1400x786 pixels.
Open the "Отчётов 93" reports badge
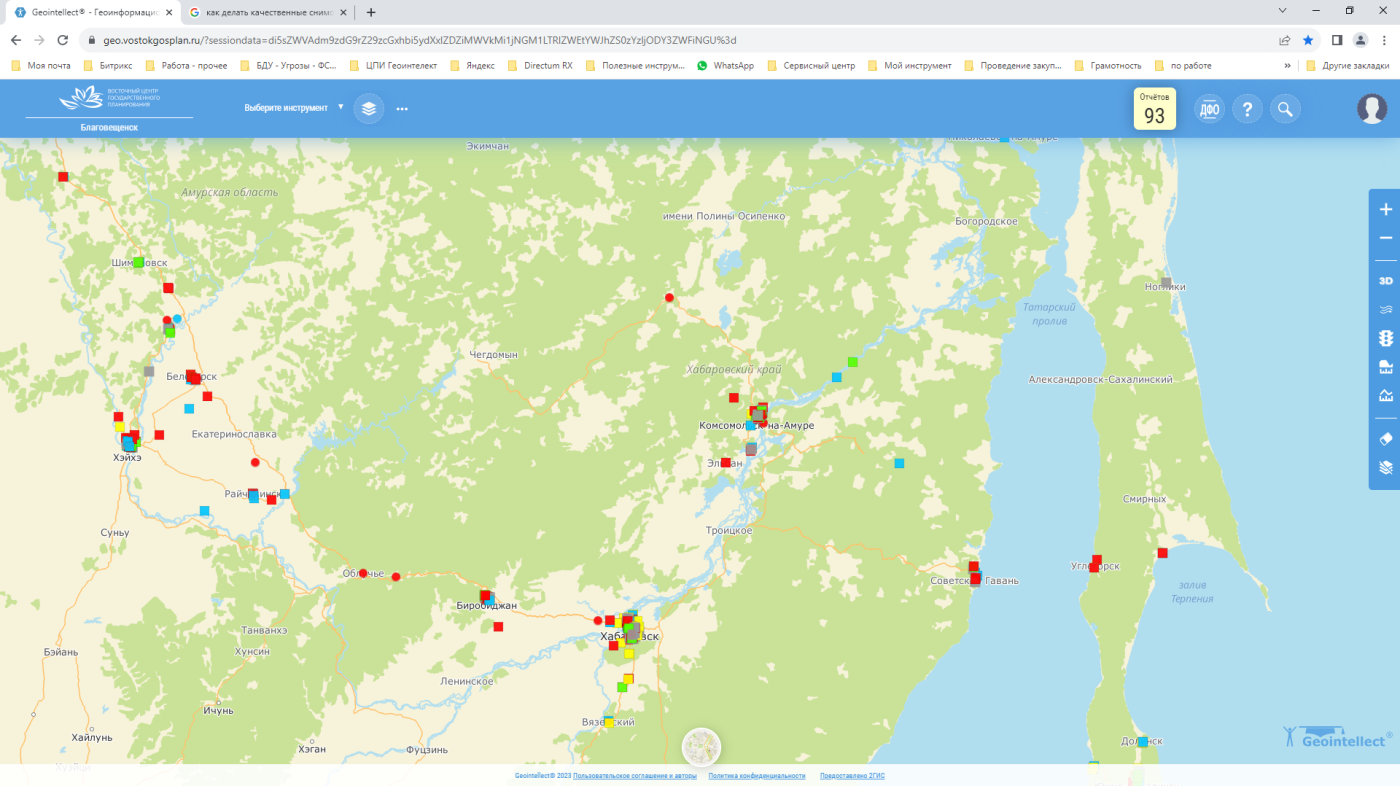click(x=1154, y=109)
